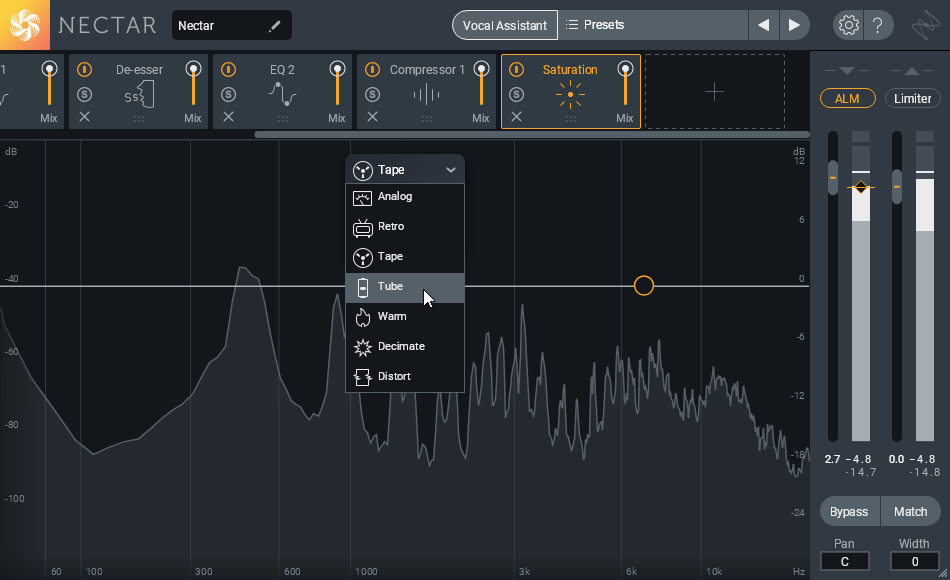Load the next preset with right arrow
This screenshot has width=950, height=580.
tap(794, 25)
